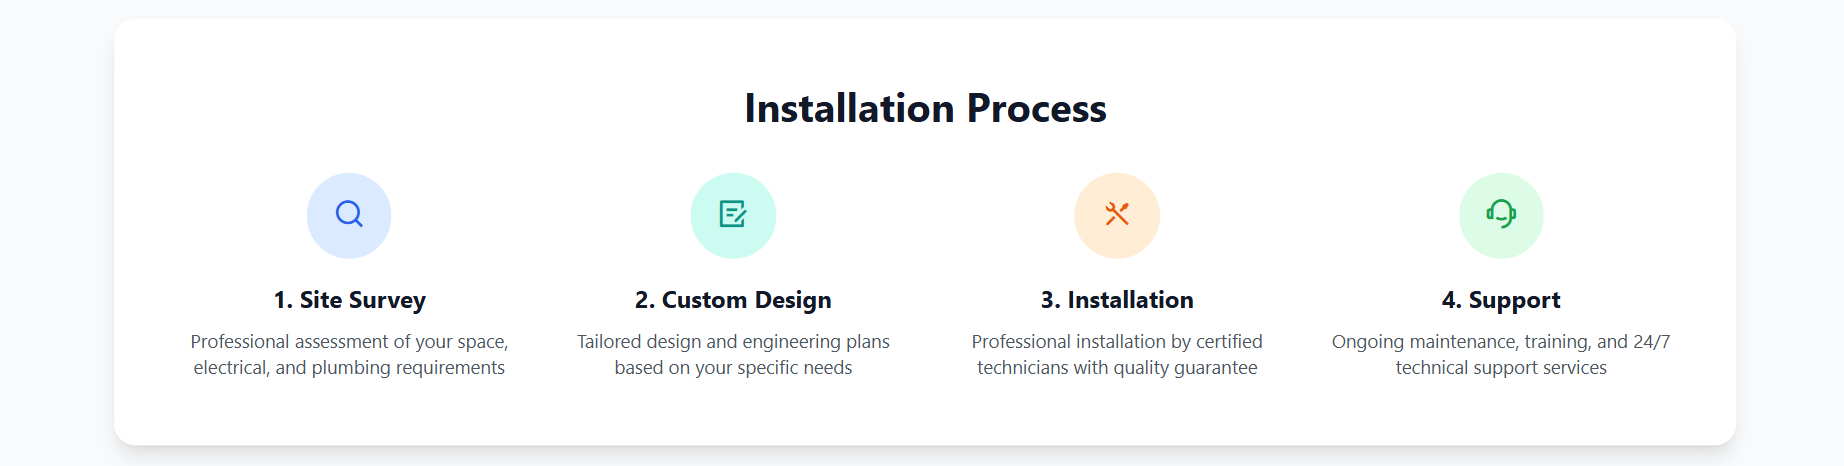Screen dimensions: 1844x466
Task: Click the magnifying glass Site Survey icon
Action: pyautogui.click(x=349, y=215)
